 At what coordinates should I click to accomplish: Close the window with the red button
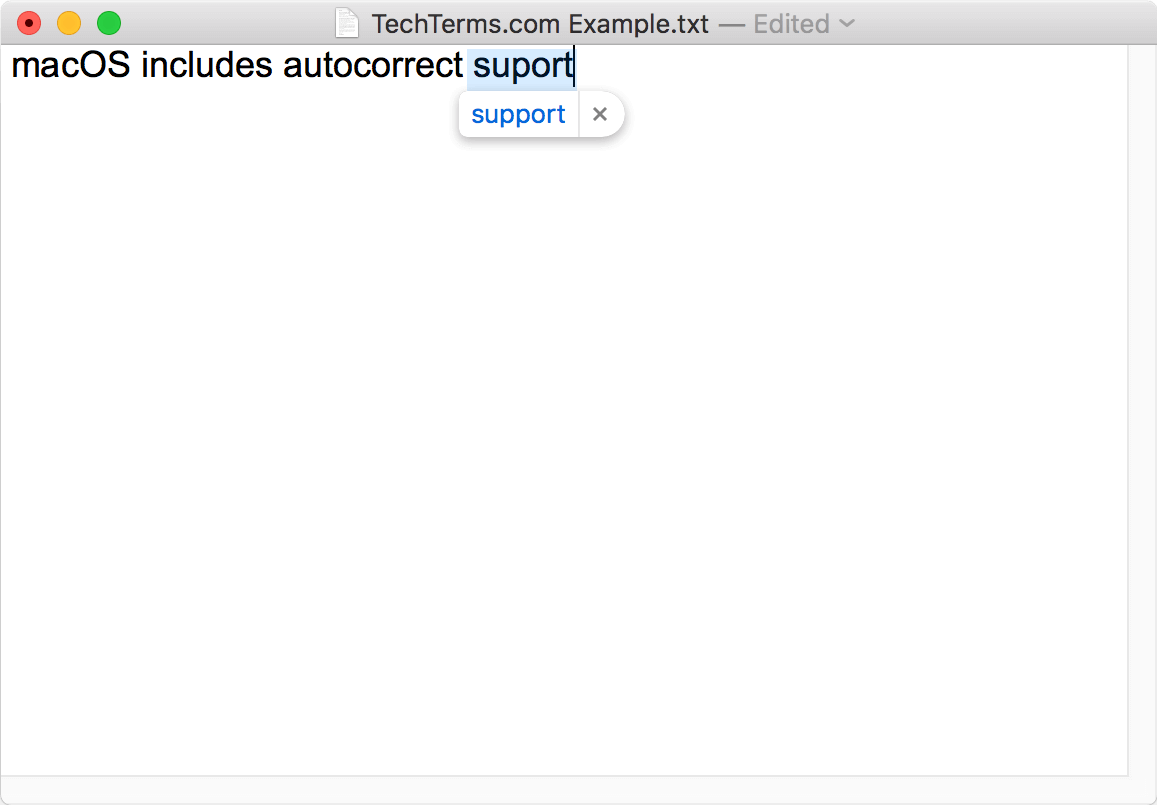29,24
